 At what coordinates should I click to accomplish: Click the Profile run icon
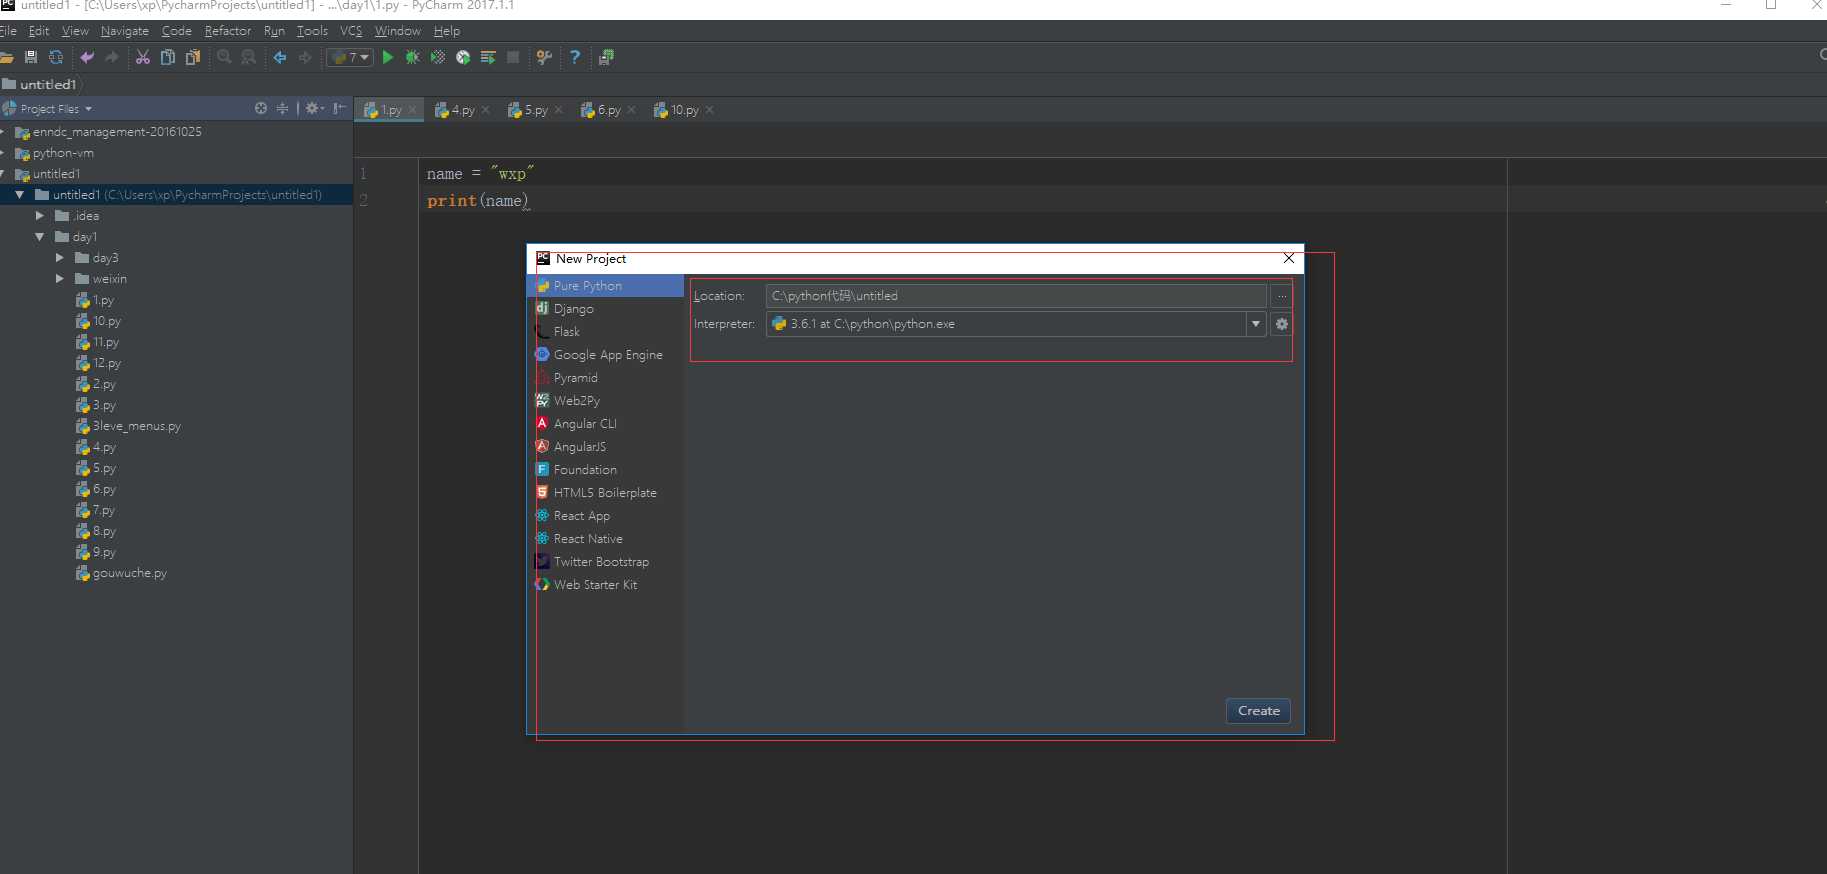463,58
